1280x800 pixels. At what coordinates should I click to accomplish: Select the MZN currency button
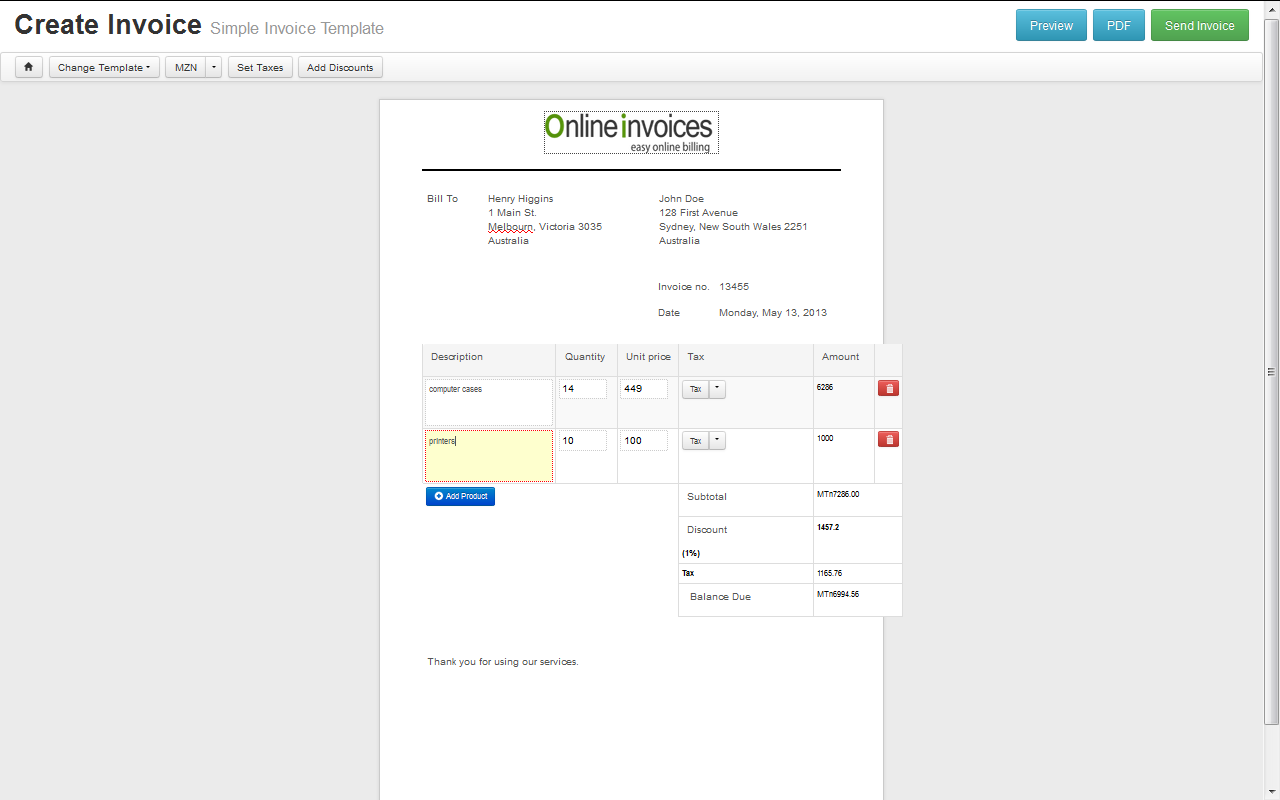(x=186, y=67)
